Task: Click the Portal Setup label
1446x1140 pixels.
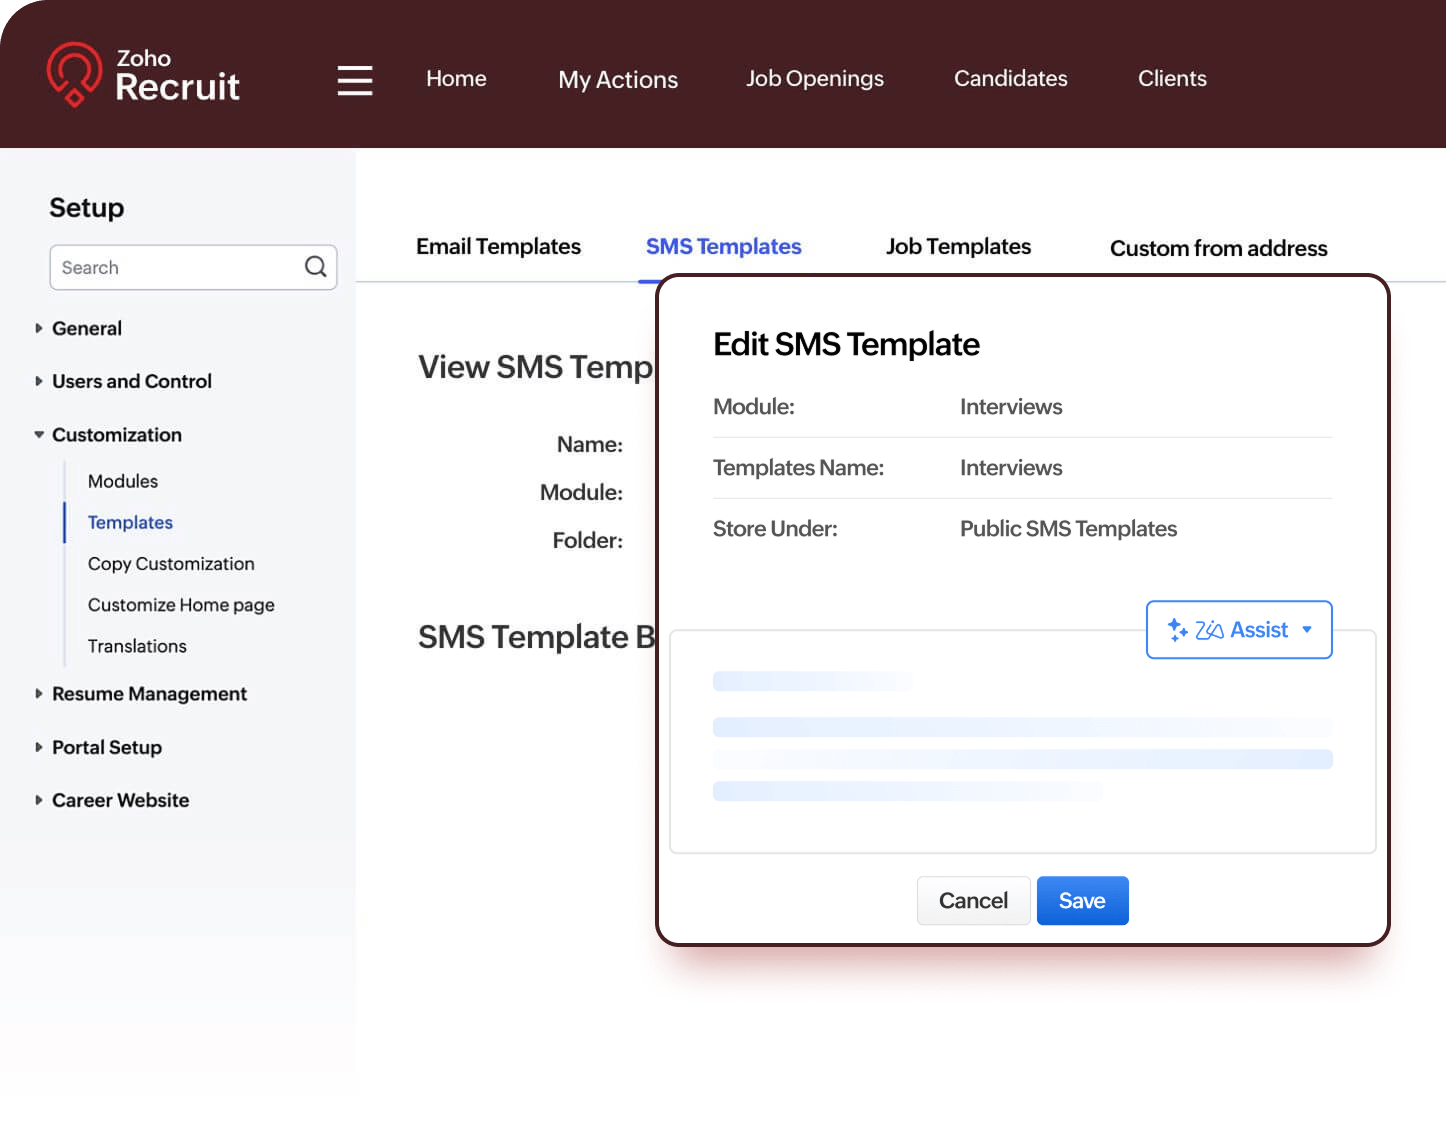Action: pos(107,747)
